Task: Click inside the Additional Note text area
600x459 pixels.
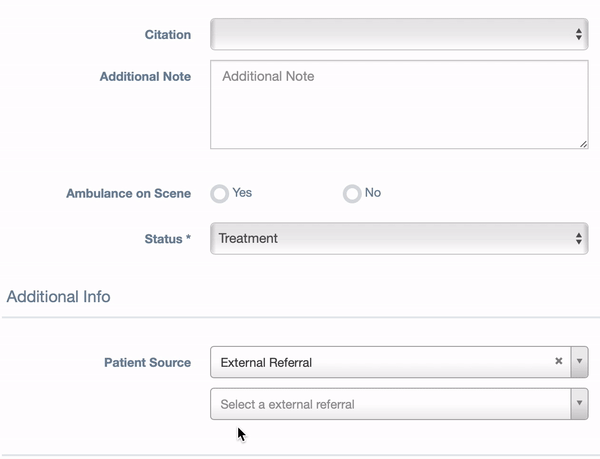Action: 399,104
